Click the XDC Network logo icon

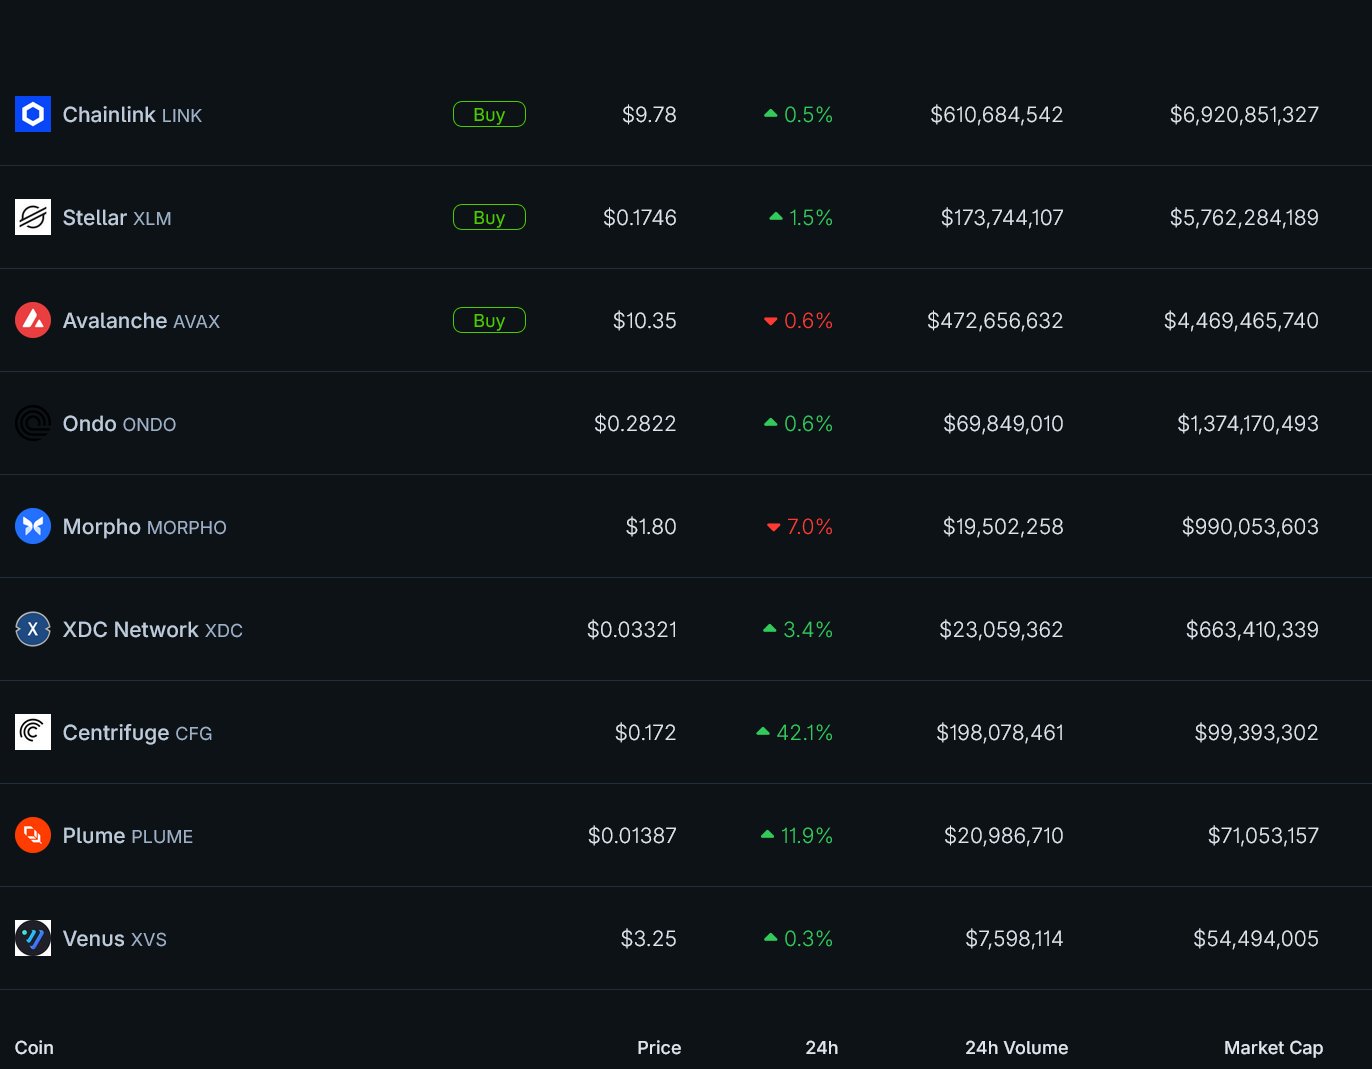pos(33,629)
